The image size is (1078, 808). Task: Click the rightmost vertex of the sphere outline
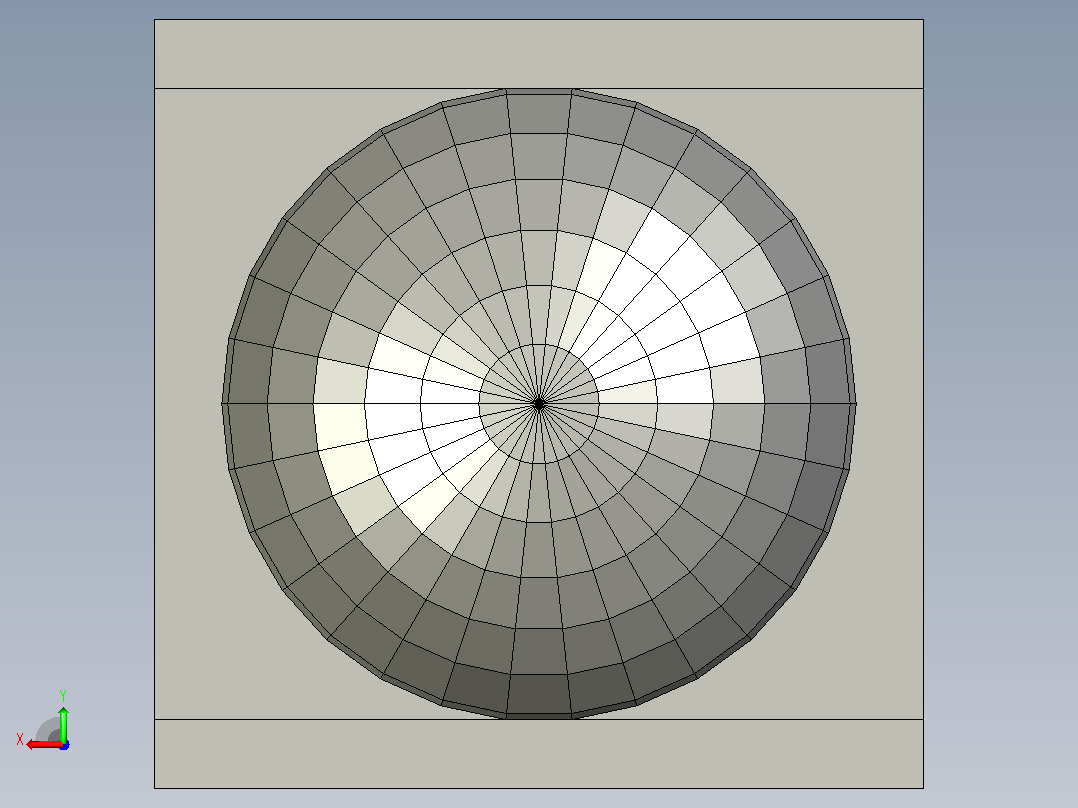coord(856,404)
